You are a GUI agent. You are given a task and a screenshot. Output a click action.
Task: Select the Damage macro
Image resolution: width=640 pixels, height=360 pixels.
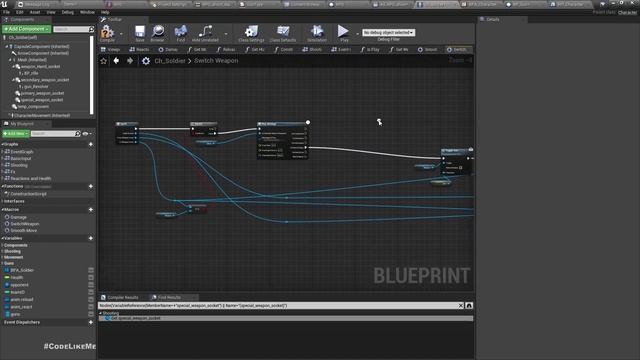(x=19, y=217)
